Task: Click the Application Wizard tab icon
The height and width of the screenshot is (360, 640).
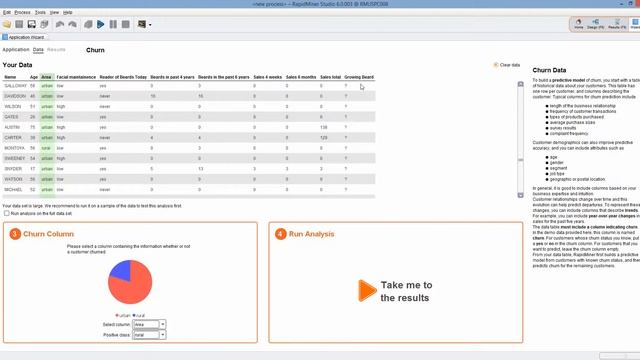Action: coord(5,37)
